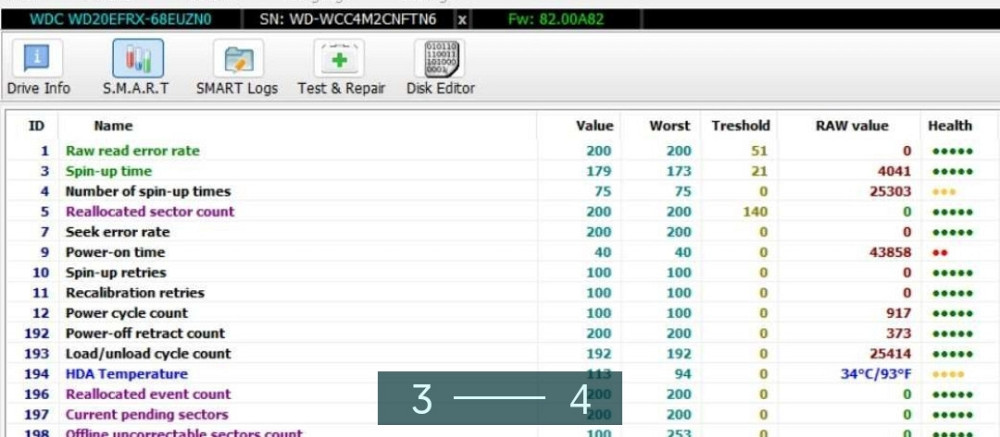The width and height of the screenshot is (1000, 437).
Task: Sort by the Name column header
Action: (113, 126)
